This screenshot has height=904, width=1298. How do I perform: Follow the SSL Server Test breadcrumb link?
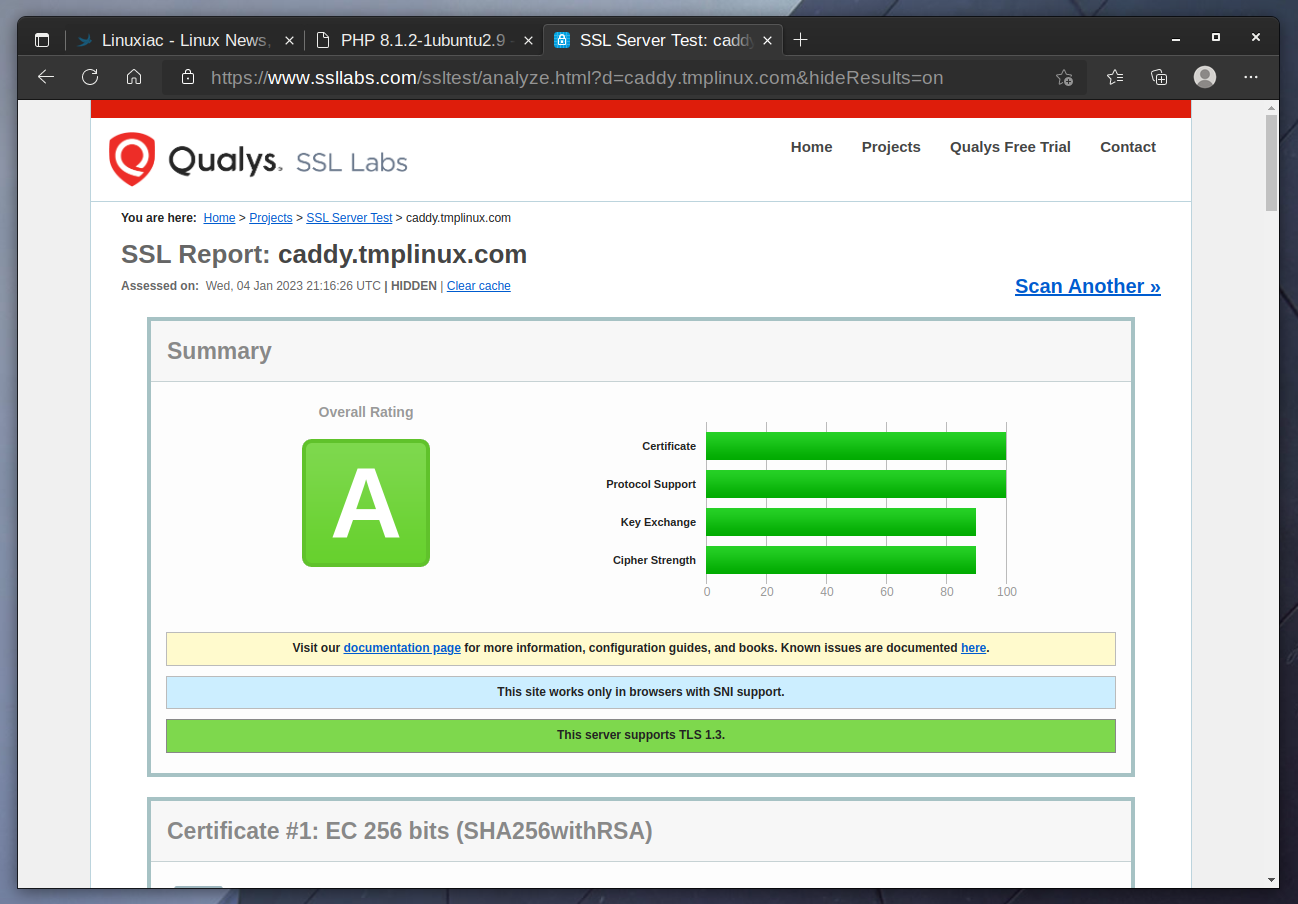tap(349, 218)
